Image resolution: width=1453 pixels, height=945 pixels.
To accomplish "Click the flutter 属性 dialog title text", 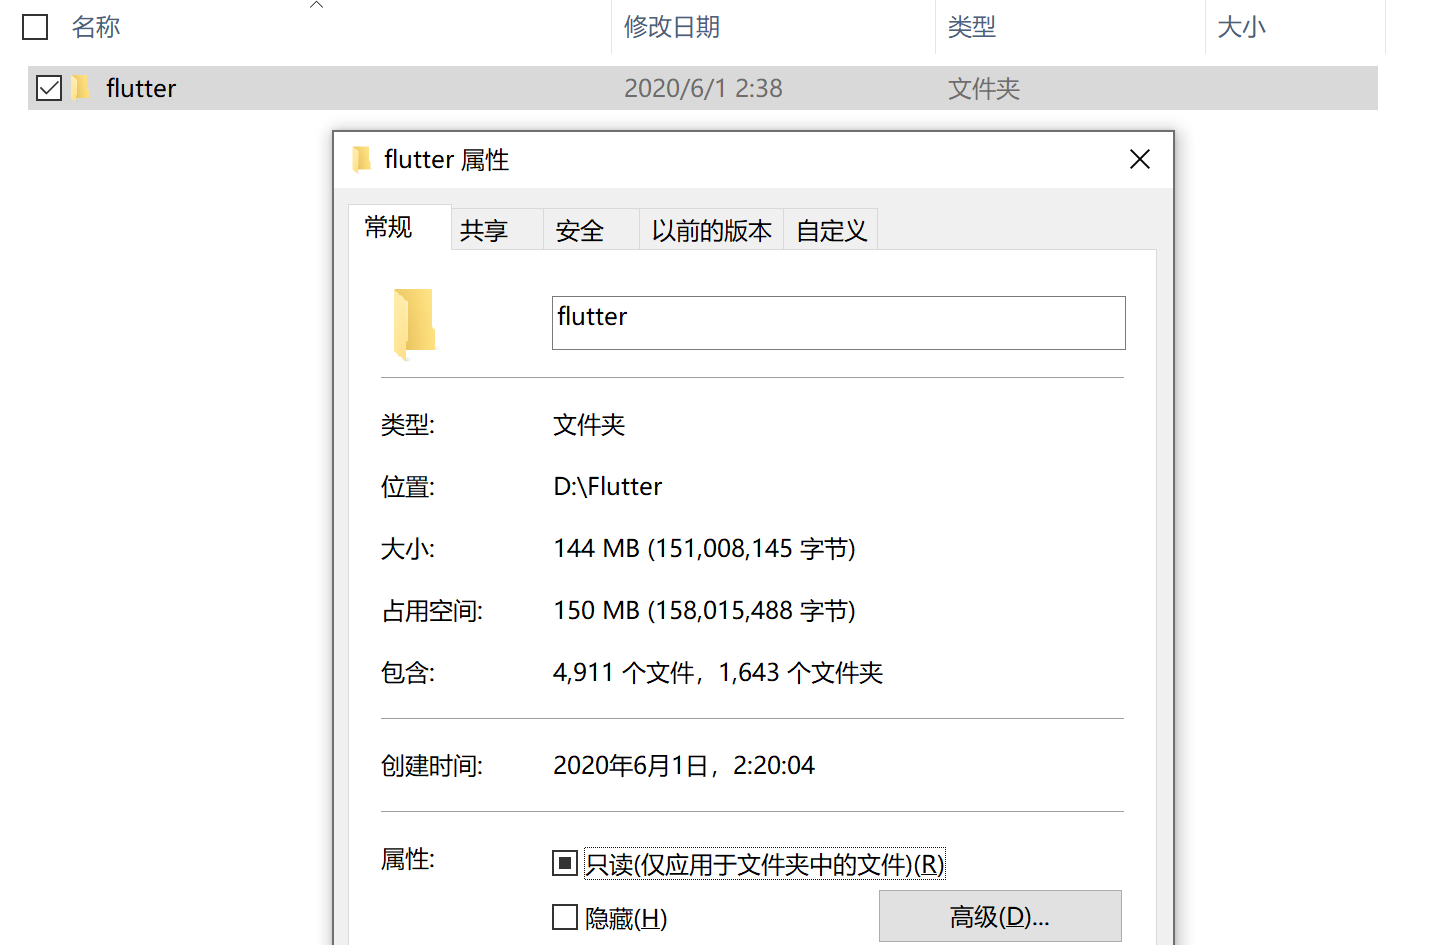I will click(447, 160).
